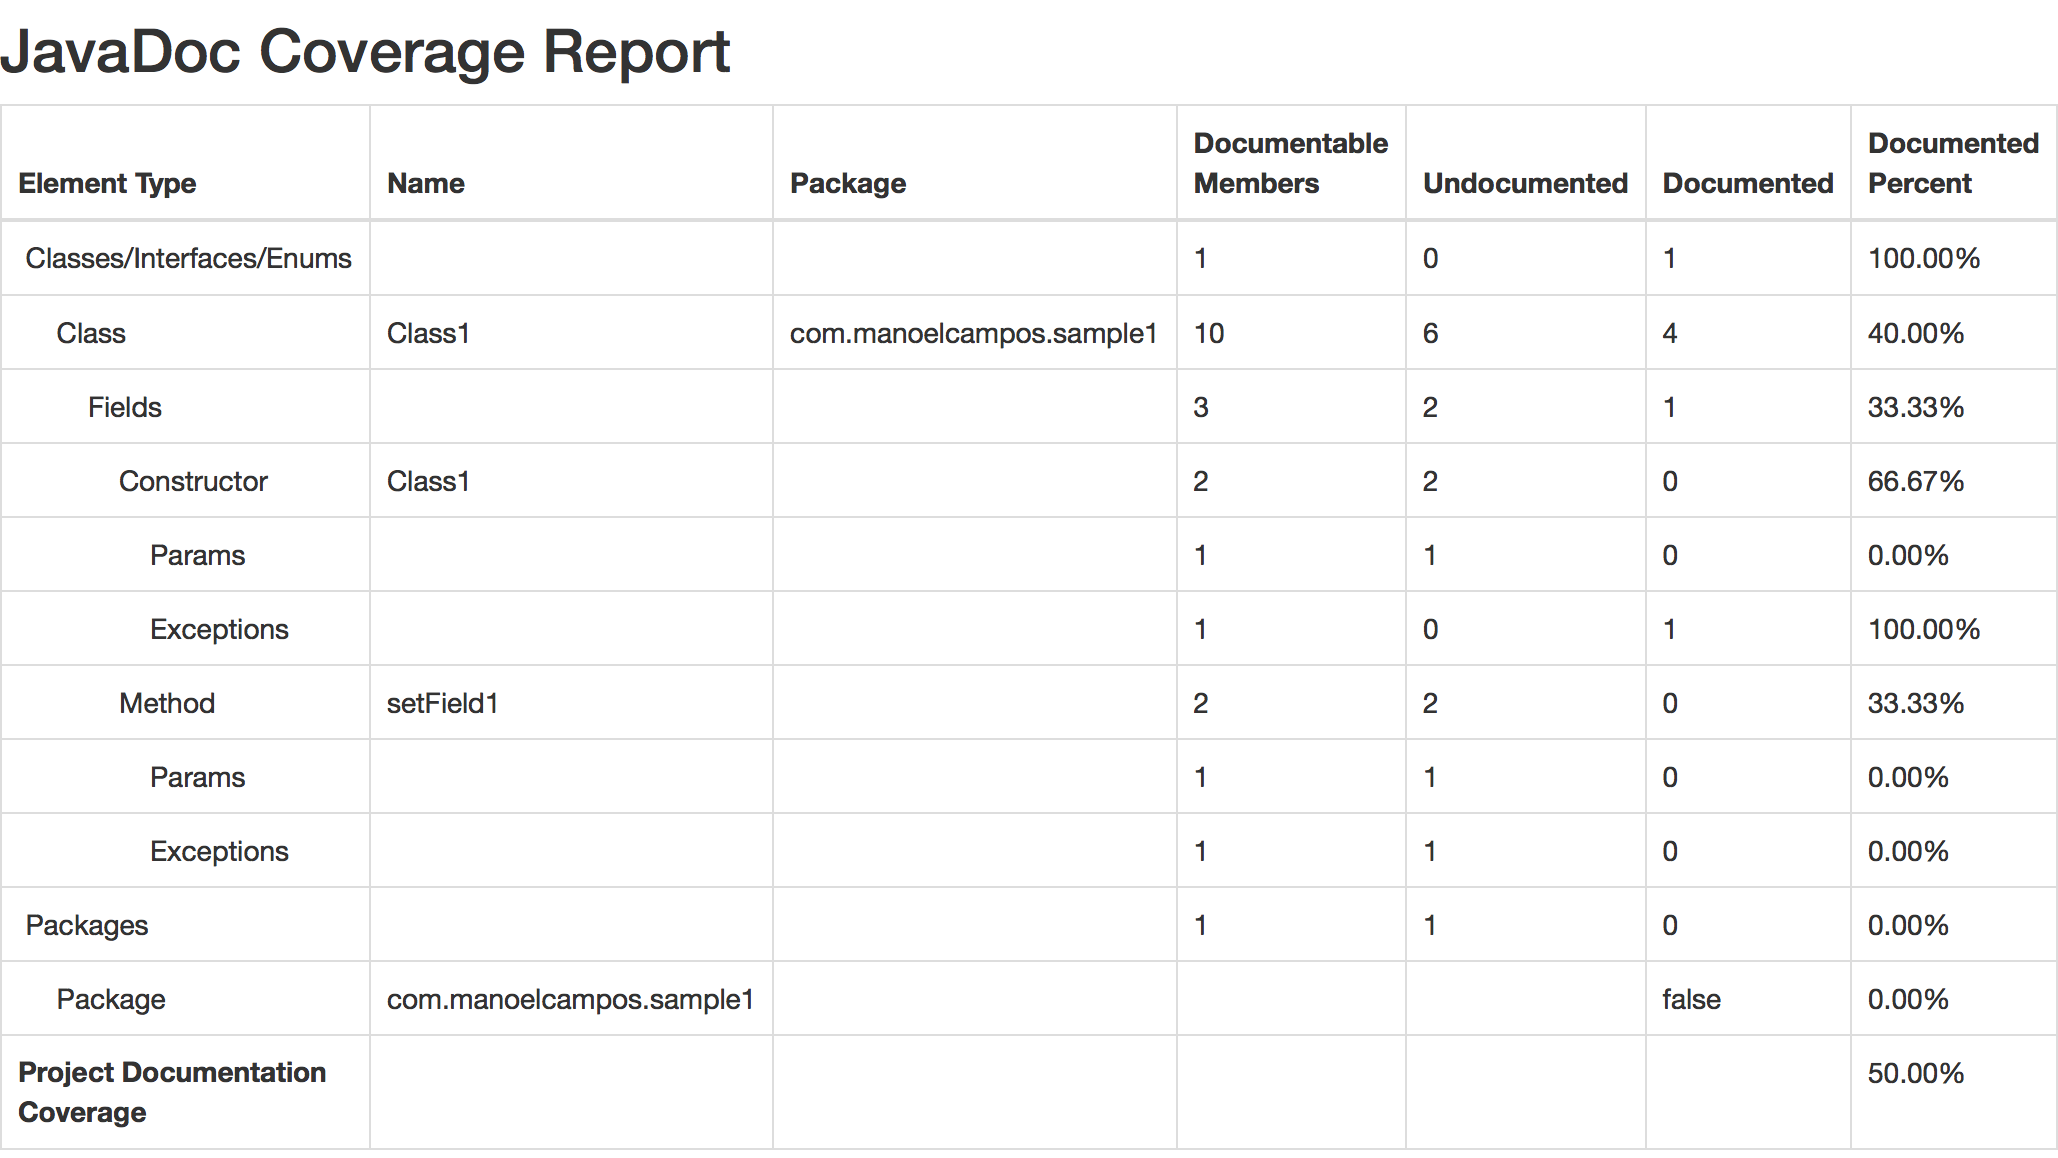Select the Fields row label
This screenshot has height=1158, width=2058.
(x=124, y=408)
